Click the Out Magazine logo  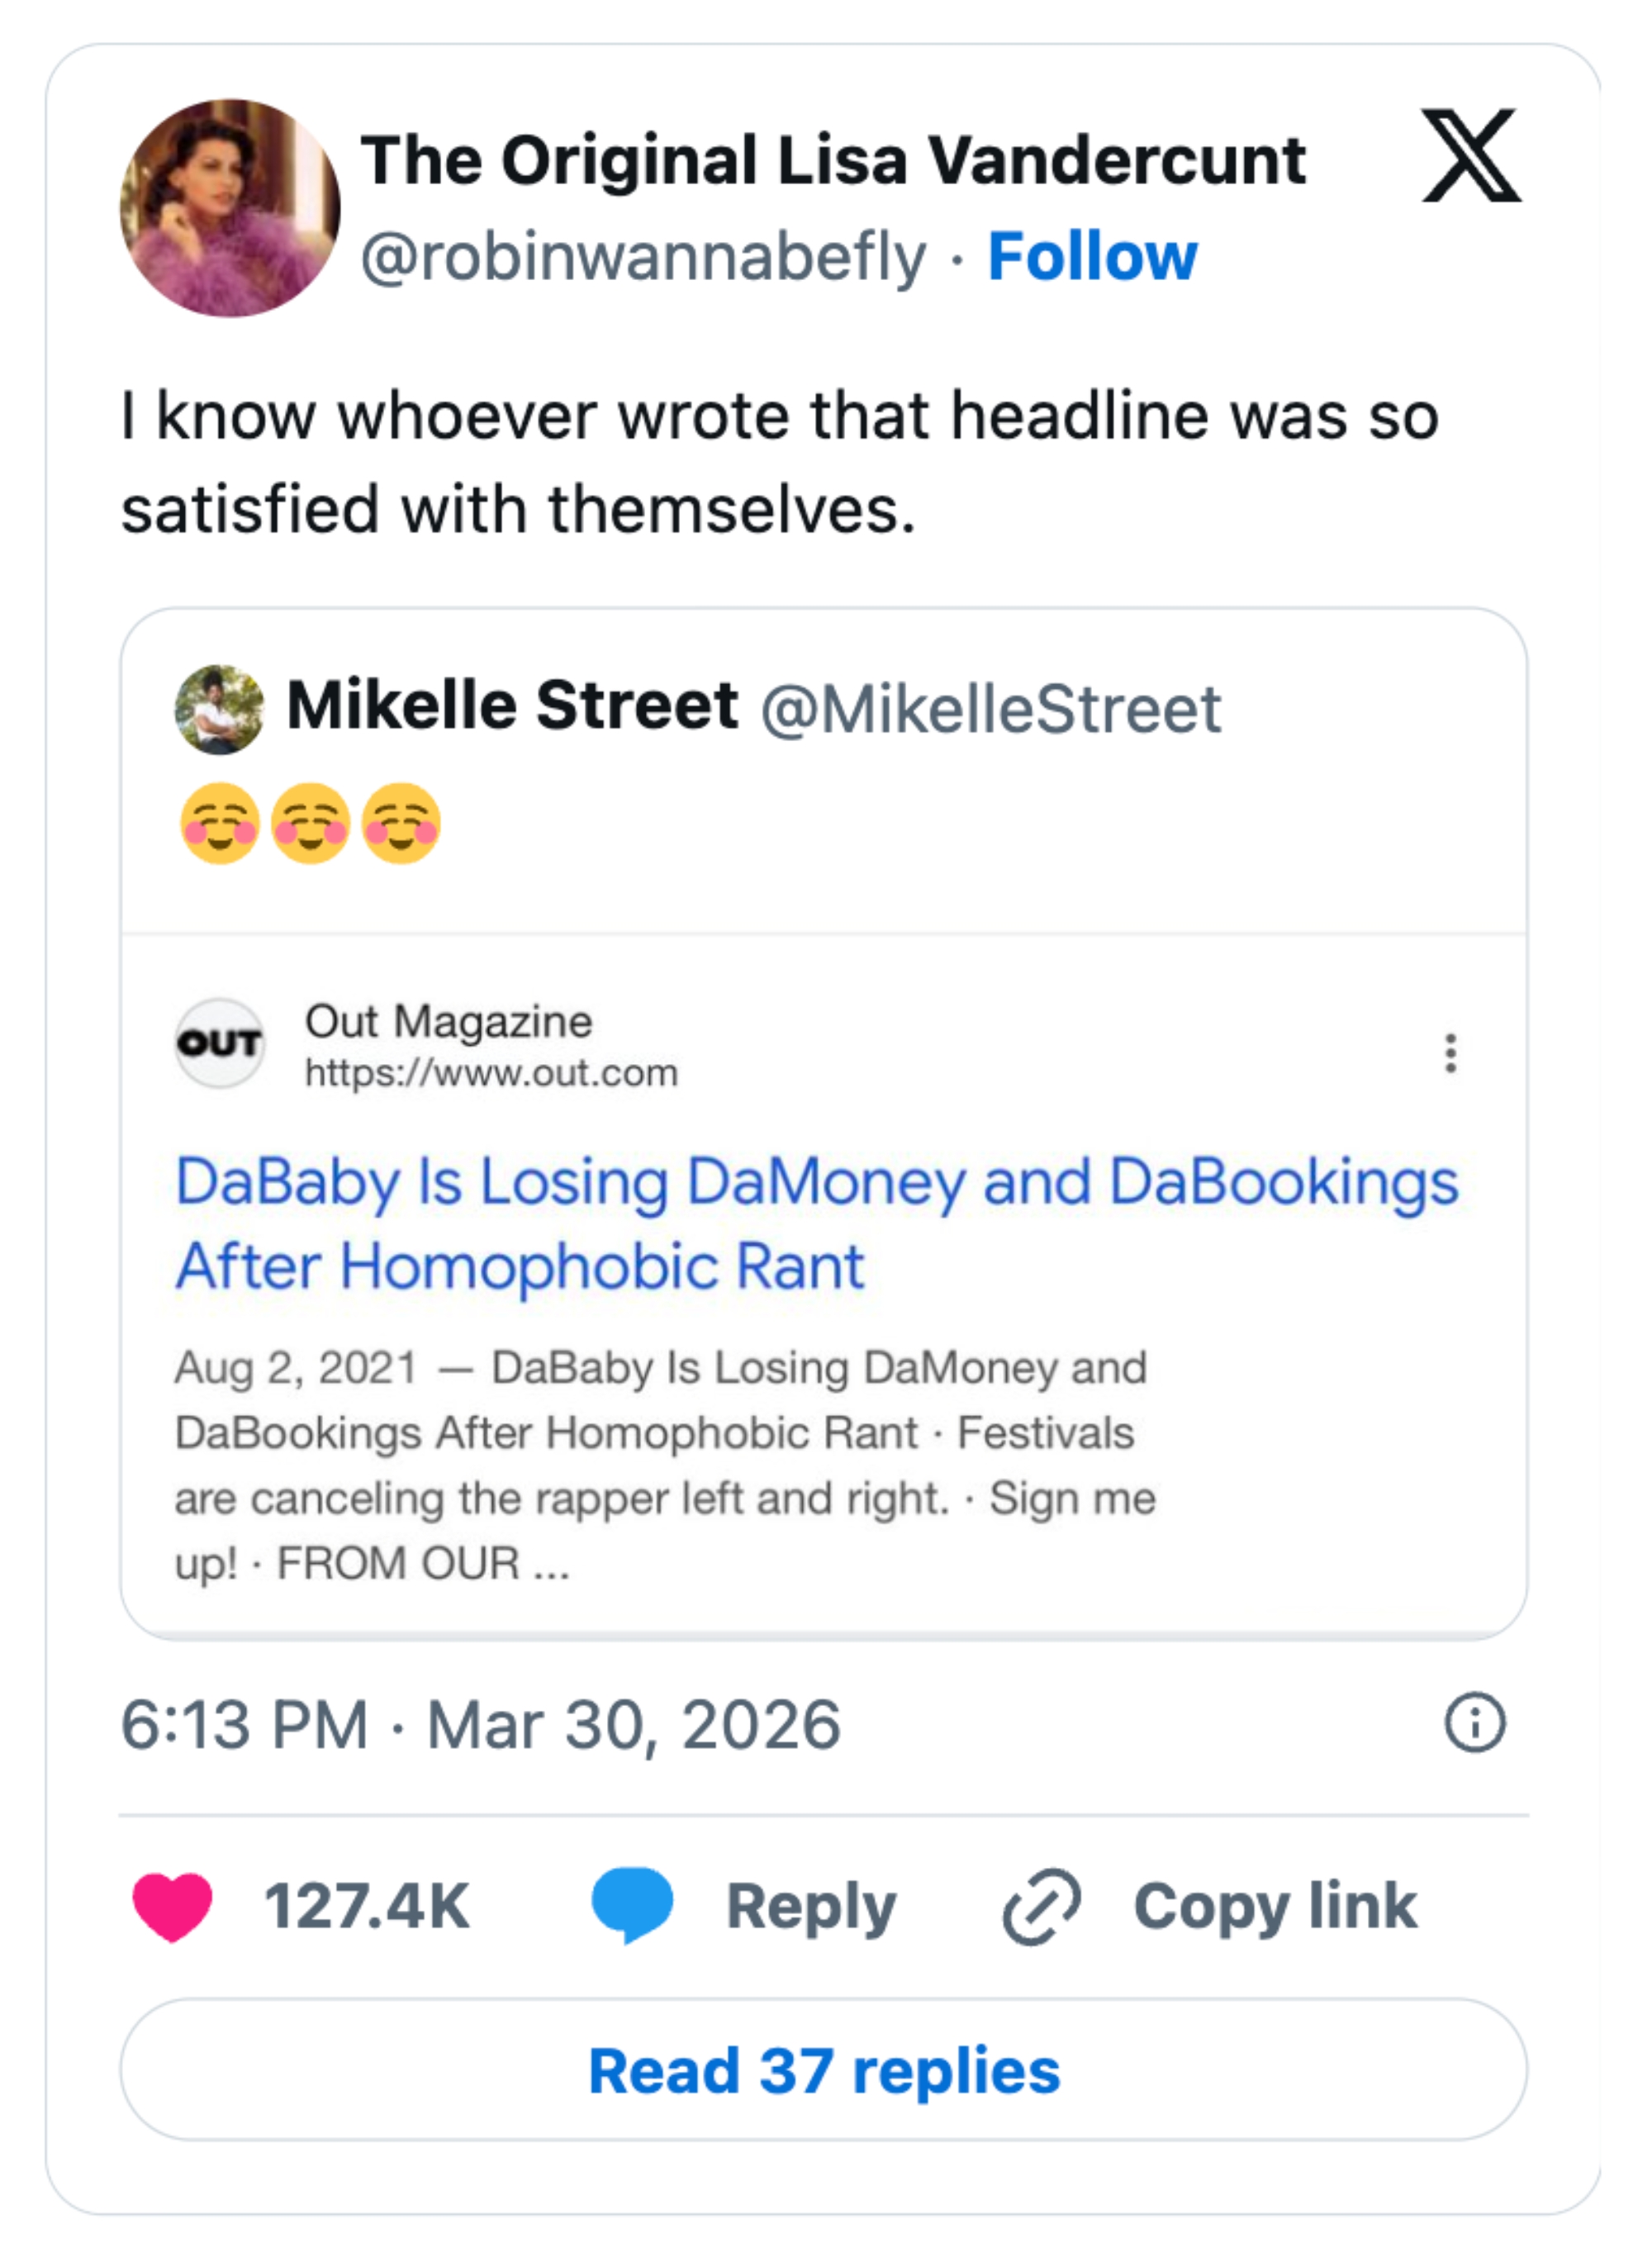tap(222, 1046)
